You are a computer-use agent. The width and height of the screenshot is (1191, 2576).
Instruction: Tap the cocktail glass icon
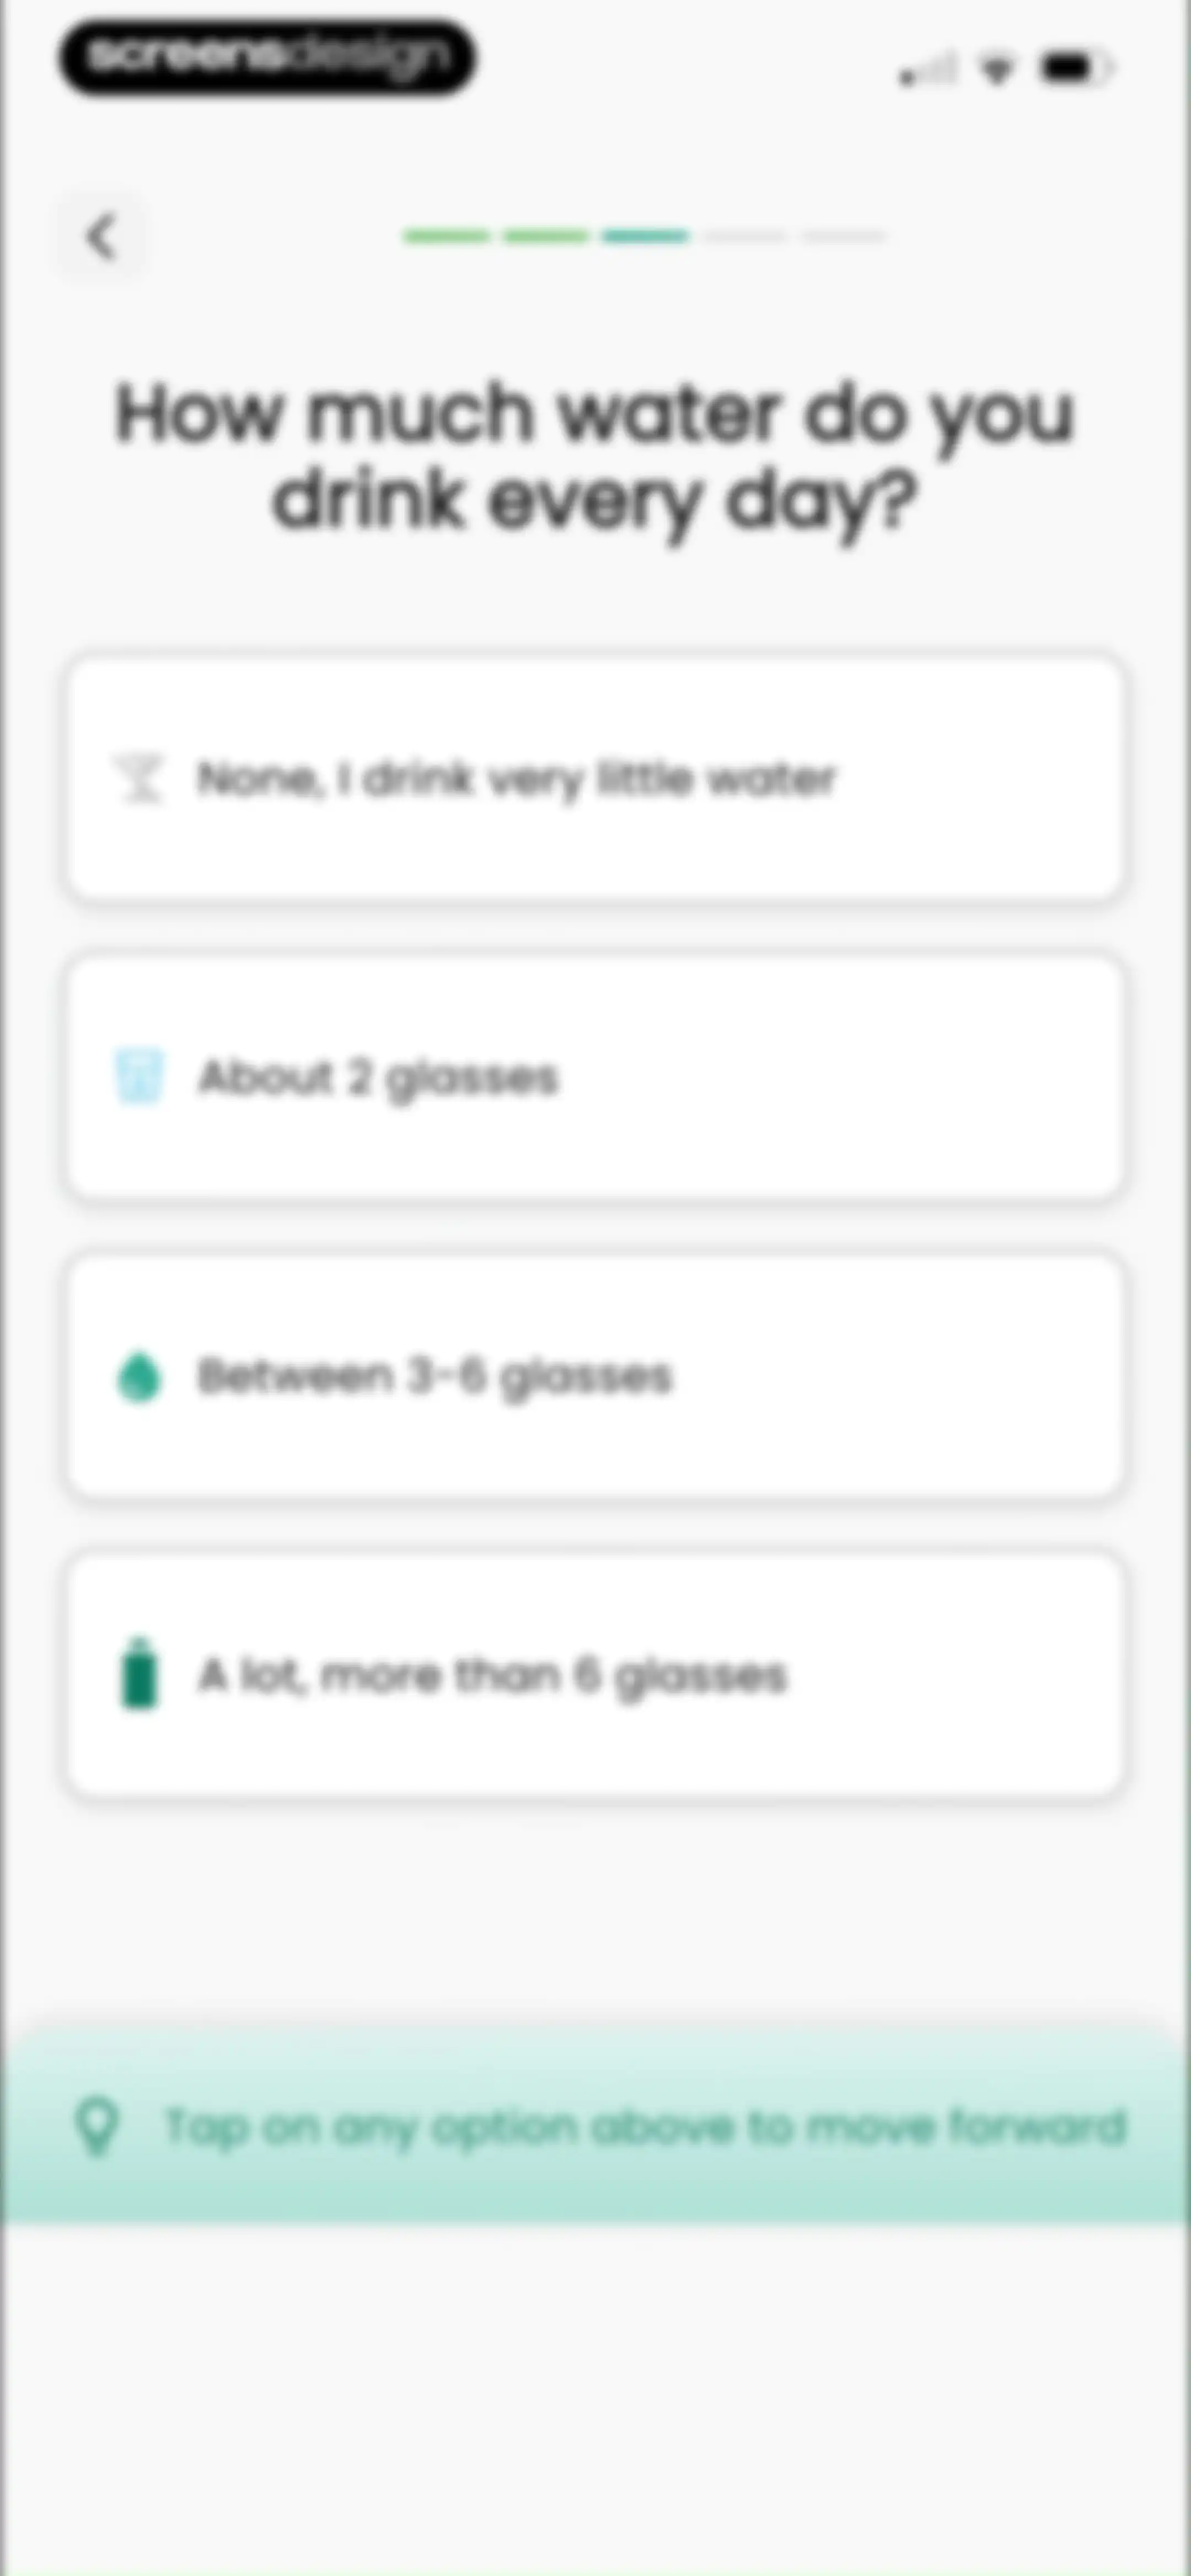point(138,778)
